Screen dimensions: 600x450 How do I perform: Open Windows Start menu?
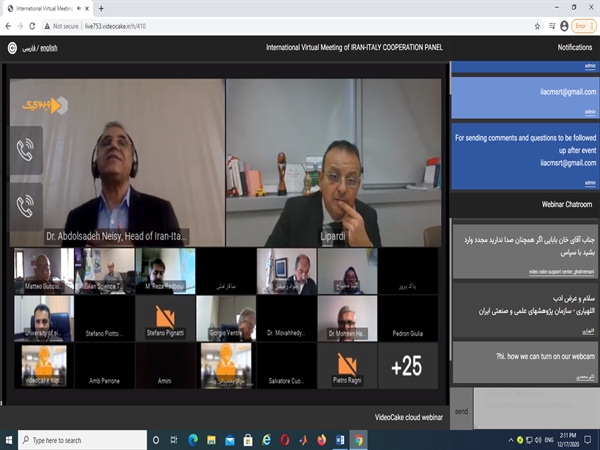[9, 440]
